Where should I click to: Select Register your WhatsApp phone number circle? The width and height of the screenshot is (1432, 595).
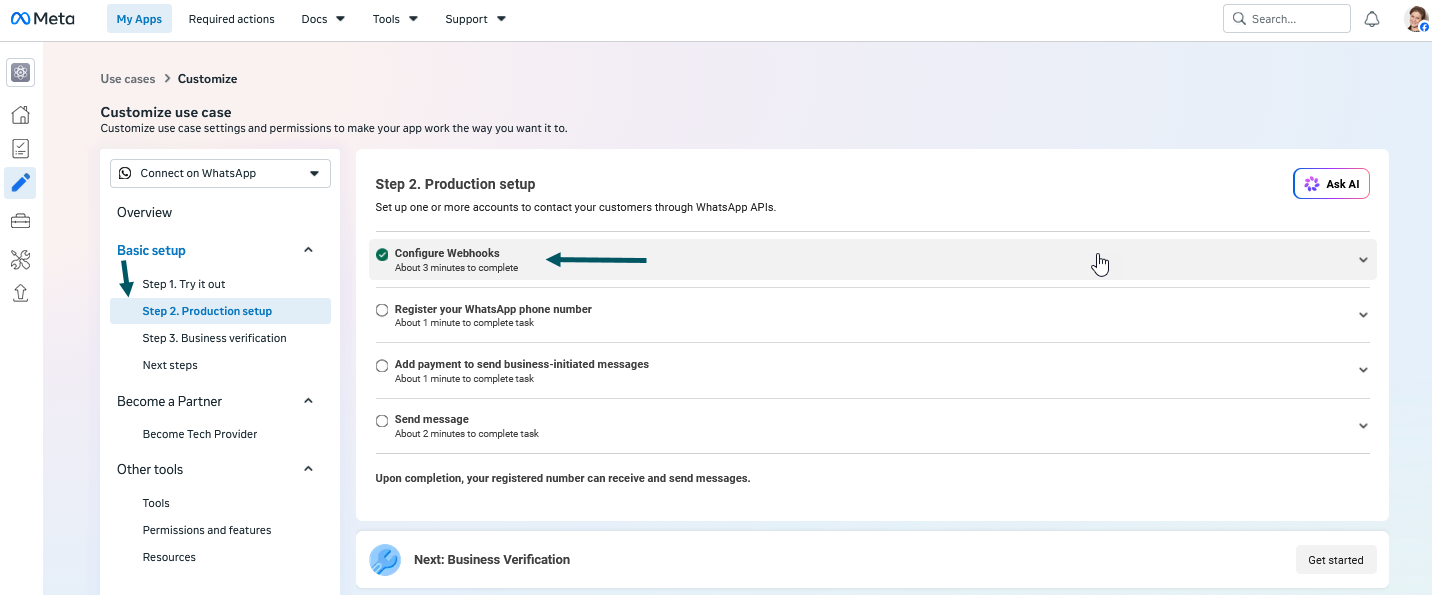pyautogui.click(x=382, y=310)
